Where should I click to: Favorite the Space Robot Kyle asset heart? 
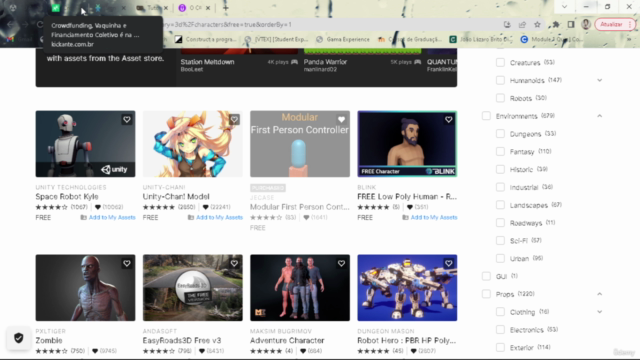pyautogui.click(x=127, y=120)
